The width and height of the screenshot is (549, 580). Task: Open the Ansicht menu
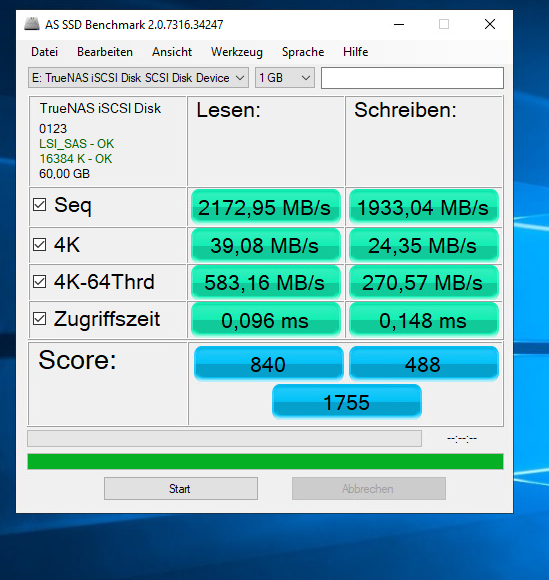coord(172,52)
